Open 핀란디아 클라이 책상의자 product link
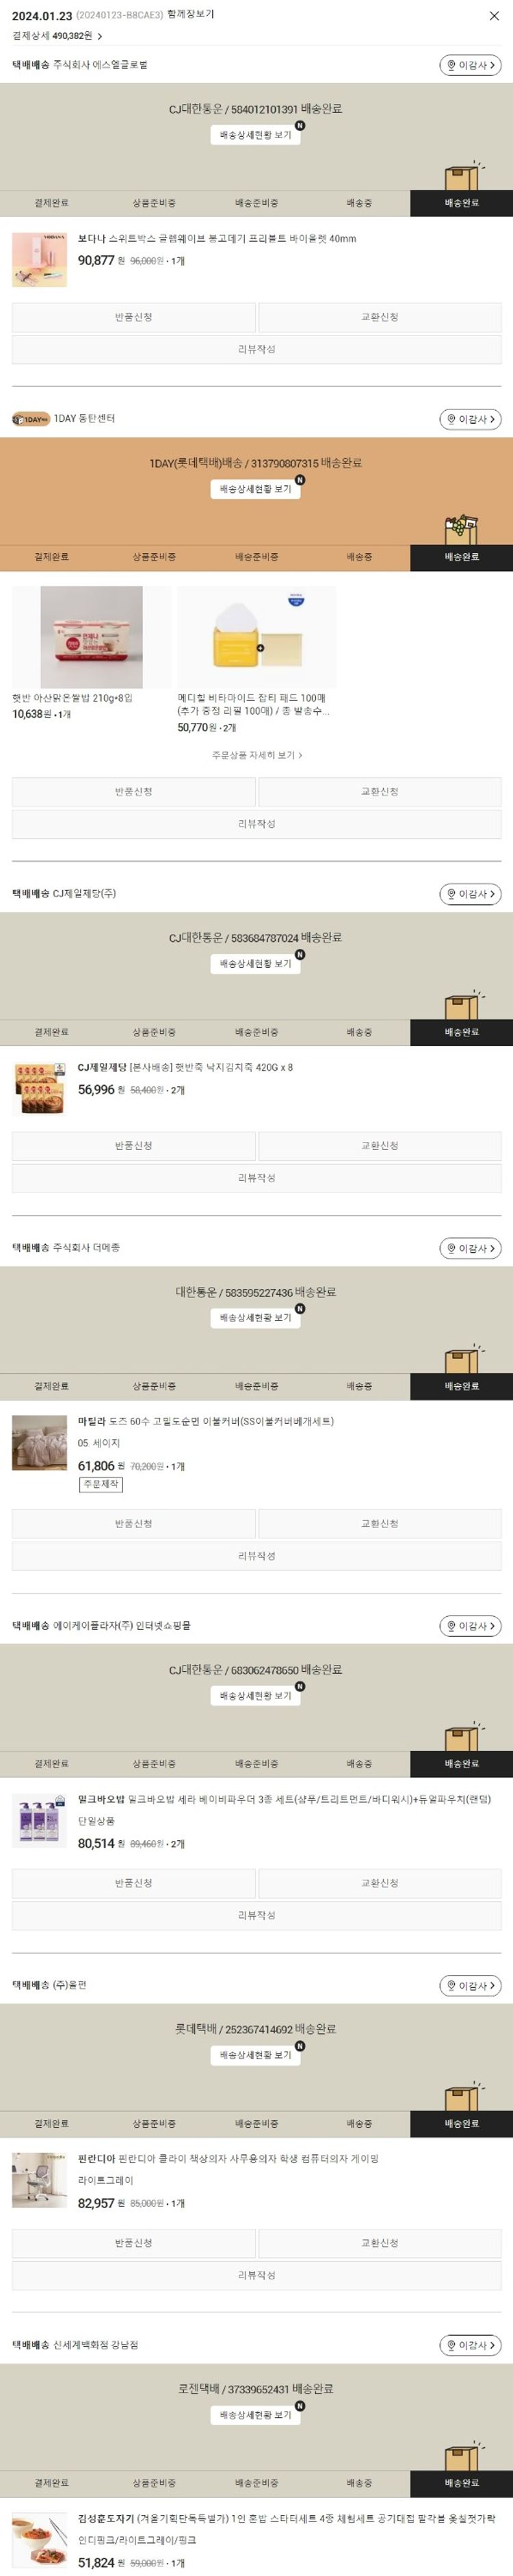The image size is (513, 2576). (228, 2159)
